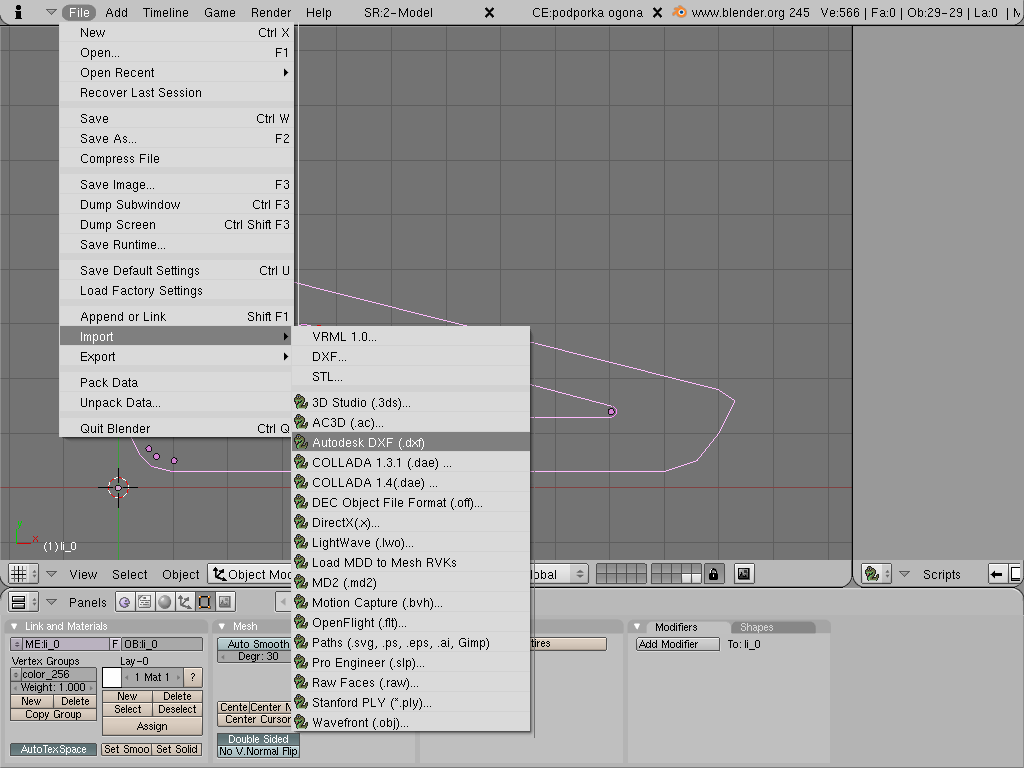Open the Scripts window type Python selector
This screenshot has height=768, width=1024.
(x=876, y=574)
